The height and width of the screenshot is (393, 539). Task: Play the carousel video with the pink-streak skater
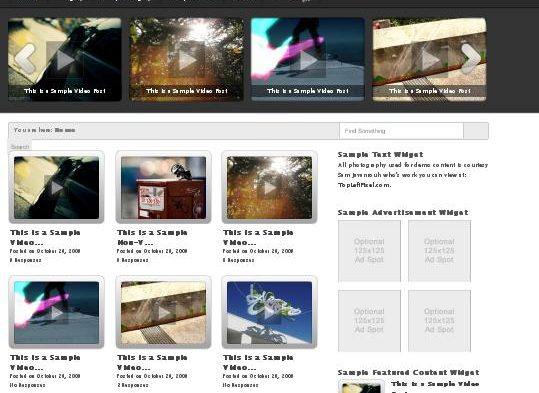[308, 60]
